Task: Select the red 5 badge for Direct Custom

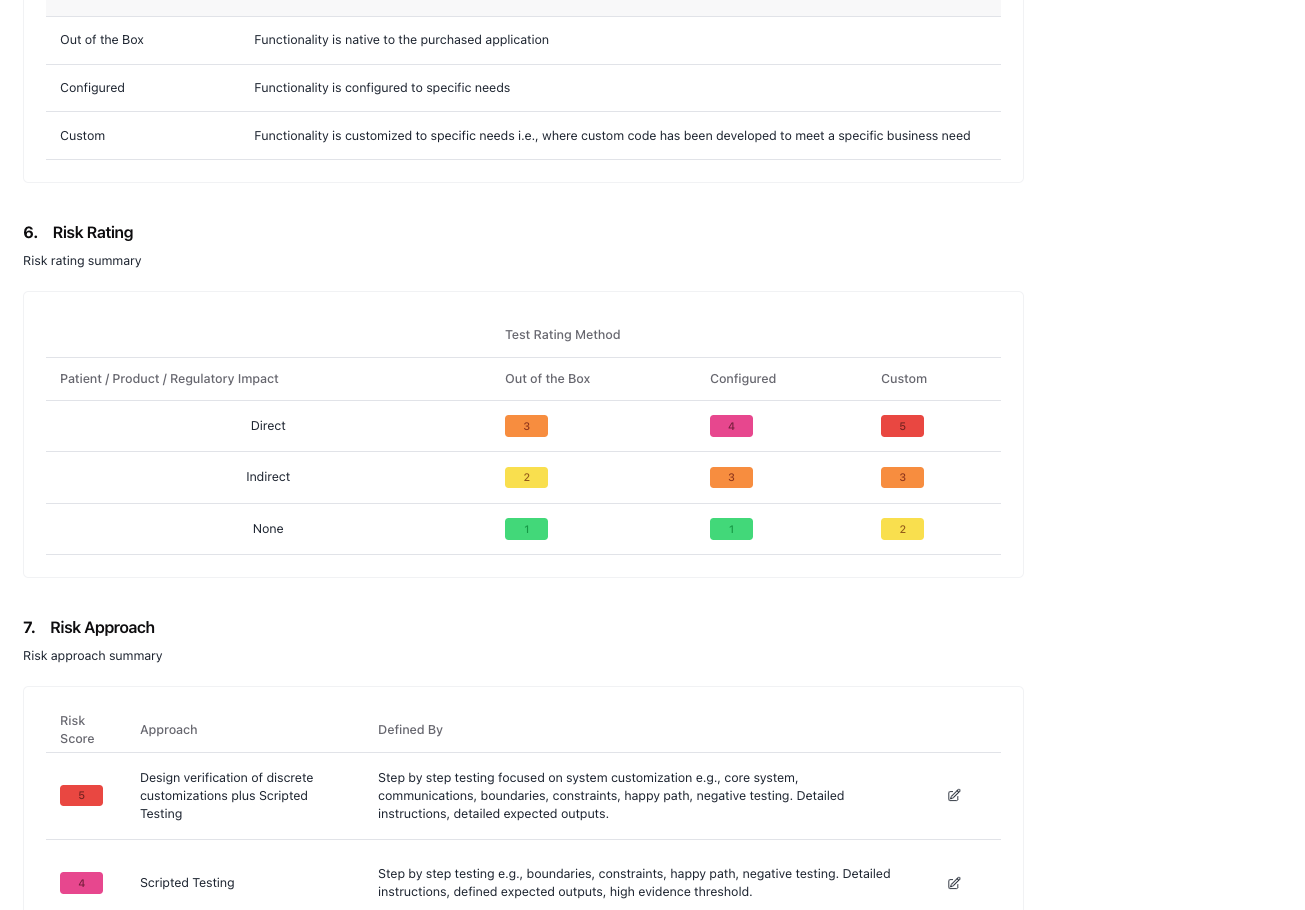Action: (x=902, y=426)
